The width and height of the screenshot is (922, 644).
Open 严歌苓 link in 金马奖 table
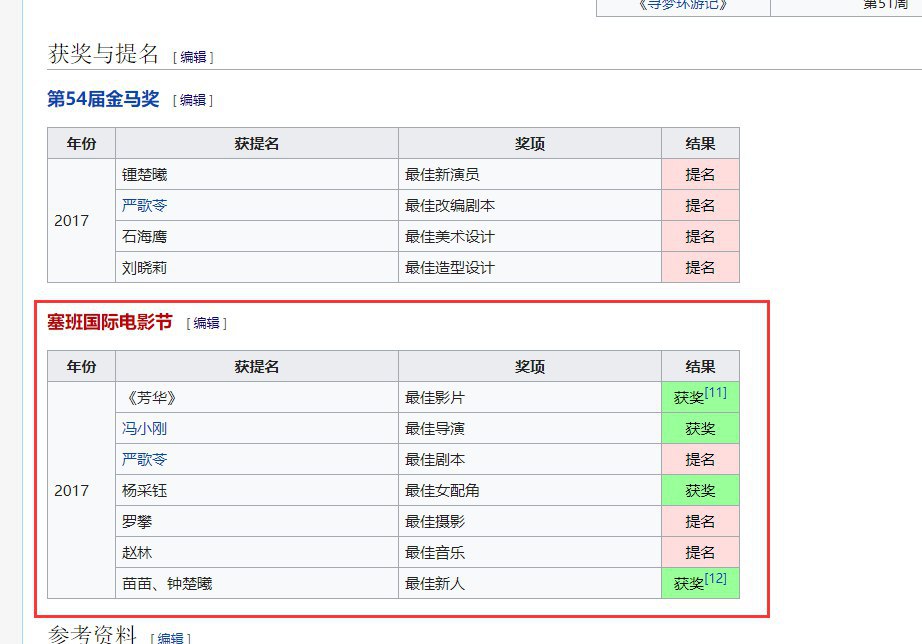click(x=144, y=205)
